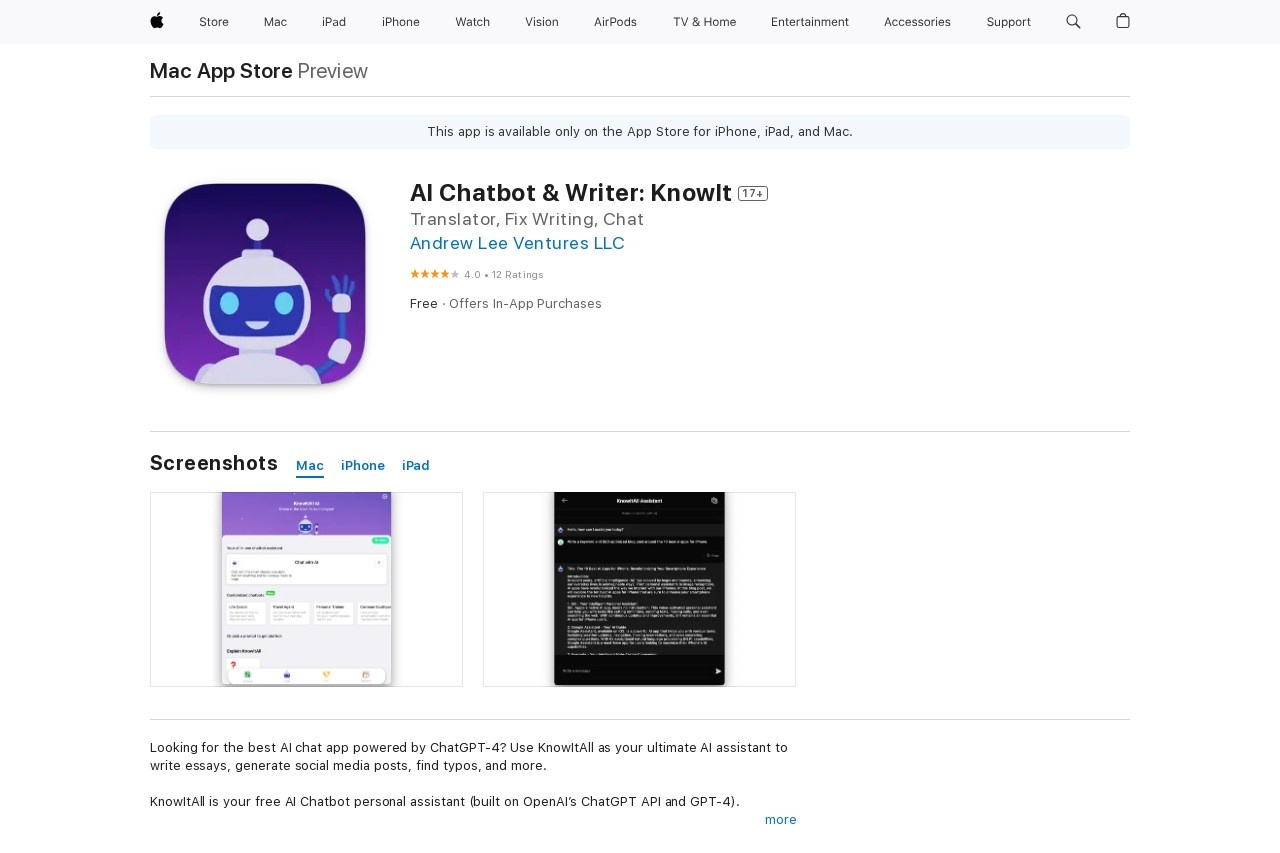Click the KnowIt robot app icon

(x=265, y=284)
